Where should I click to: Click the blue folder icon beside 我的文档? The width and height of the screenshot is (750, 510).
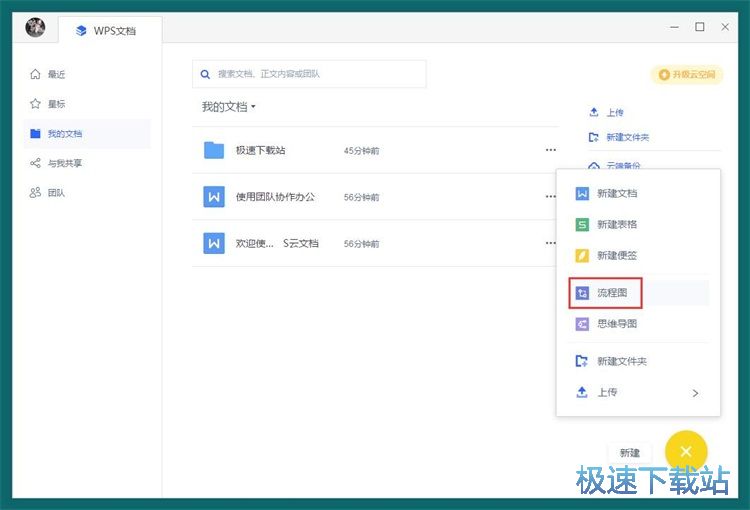pos(35,133)
